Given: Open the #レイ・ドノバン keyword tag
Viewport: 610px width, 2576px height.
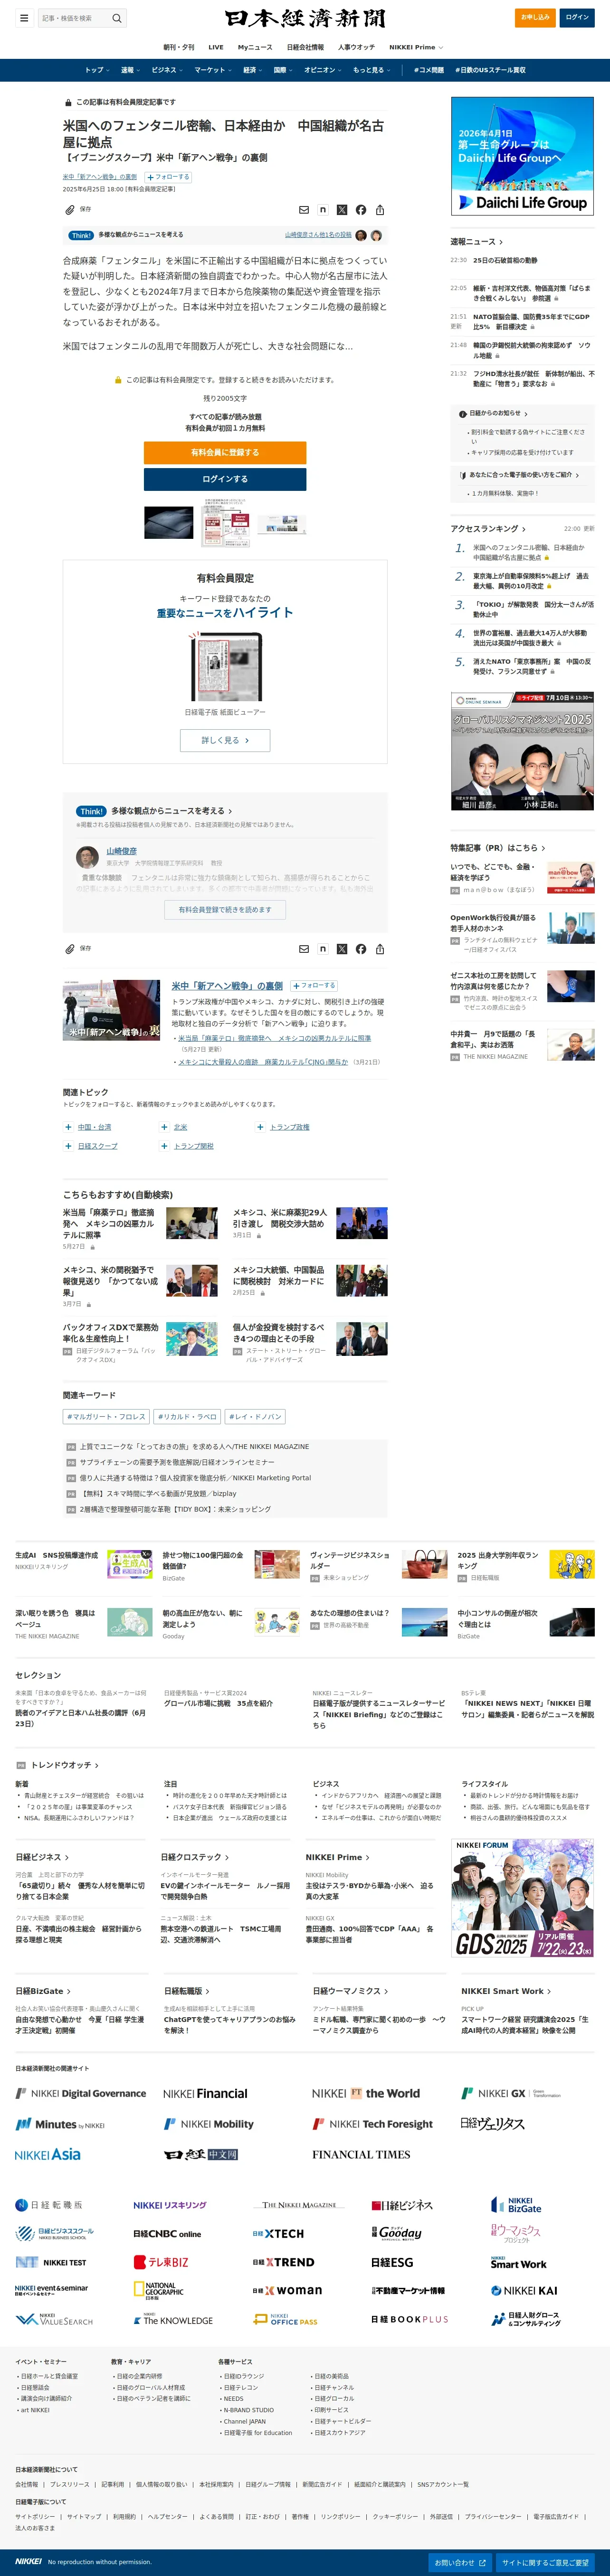Looking at the screenshot, I should (x=255, y=1416).
